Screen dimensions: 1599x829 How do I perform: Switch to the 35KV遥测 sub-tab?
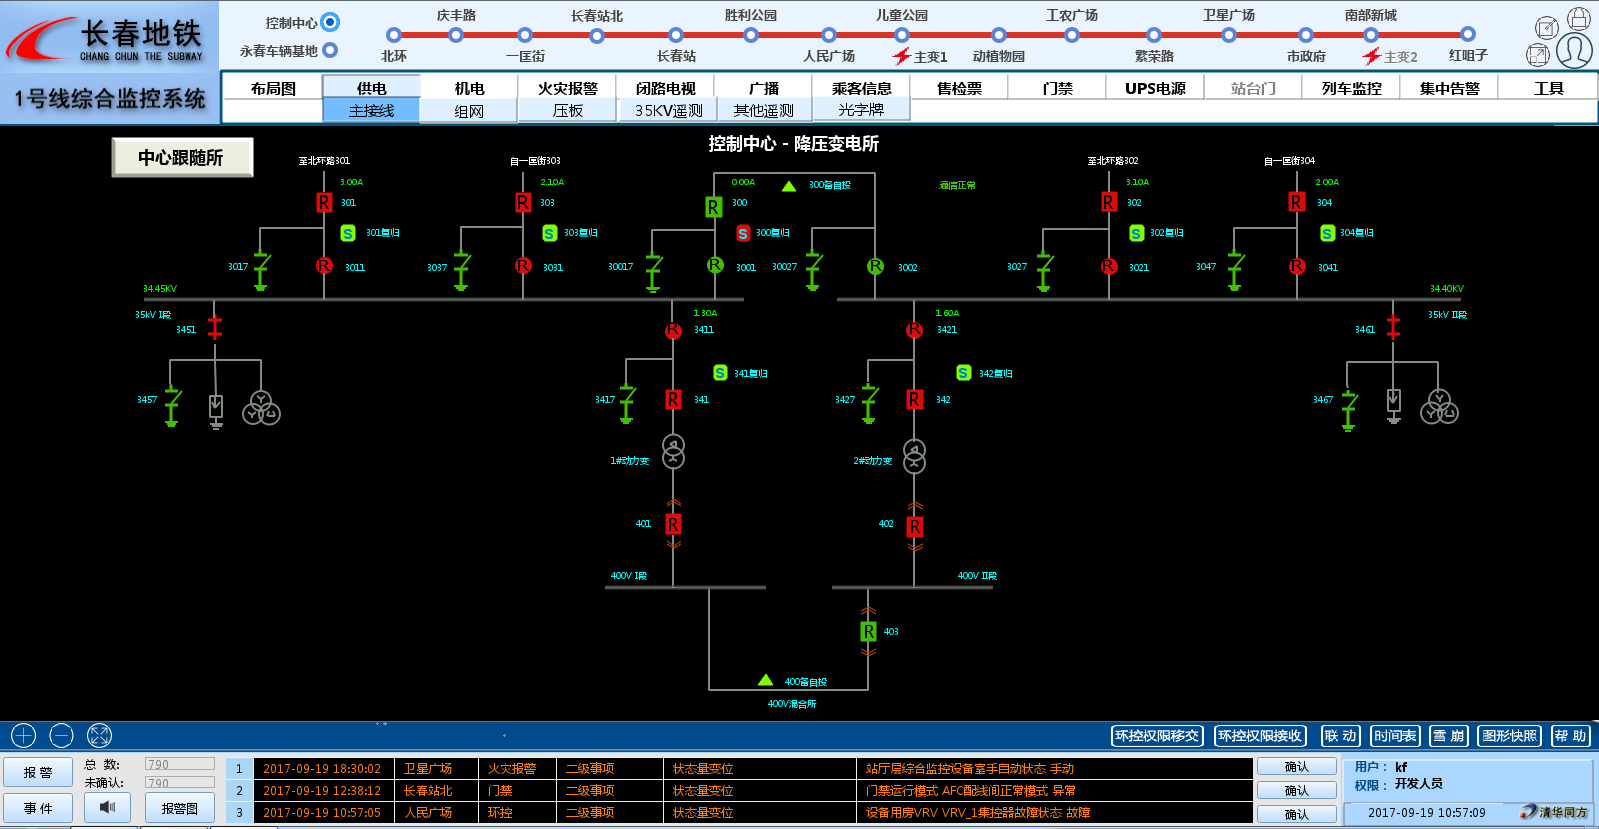(x=668, y=110)
